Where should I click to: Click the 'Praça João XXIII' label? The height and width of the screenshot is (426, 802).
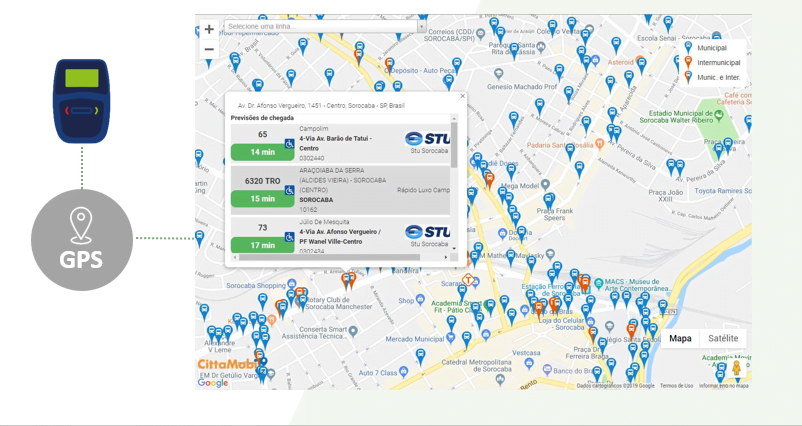click(x=665, y=195)
